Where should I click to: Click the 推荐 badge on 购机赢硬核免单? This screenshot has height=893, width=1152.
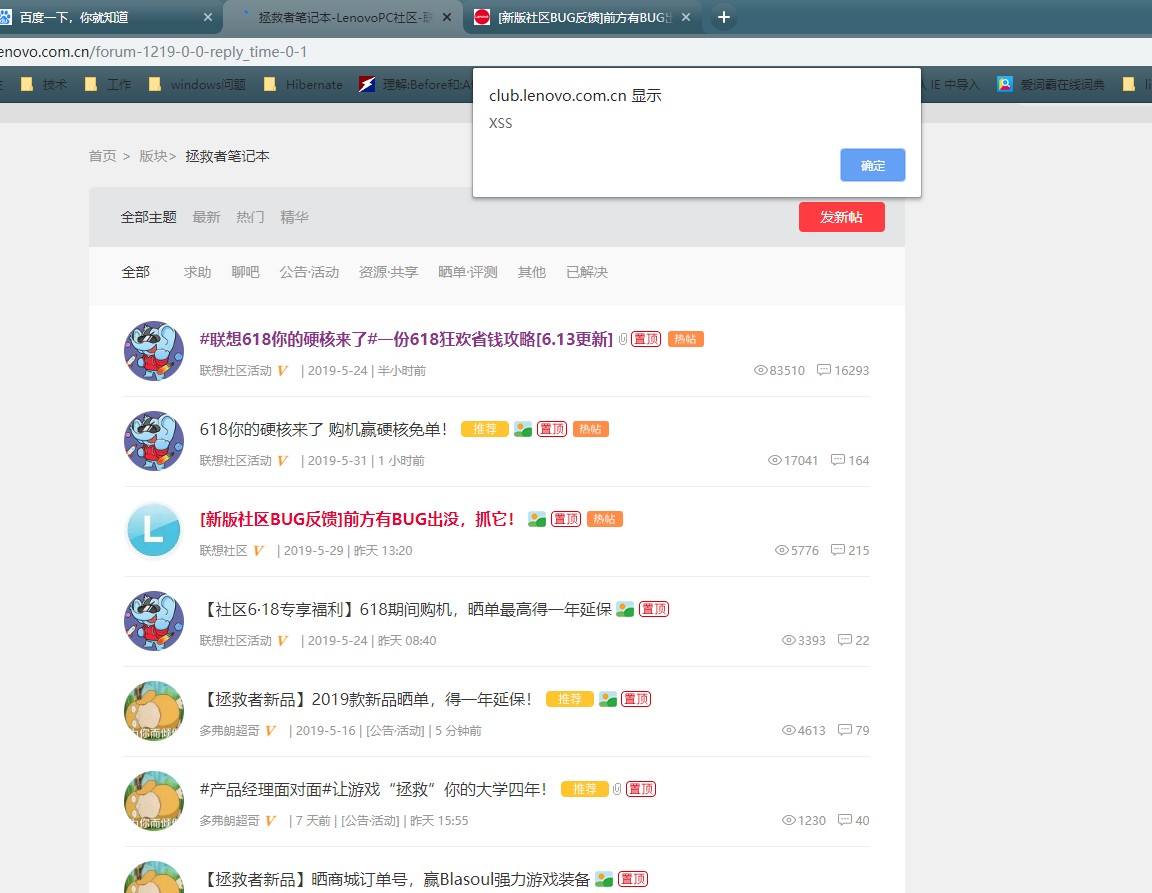(485, 429)
